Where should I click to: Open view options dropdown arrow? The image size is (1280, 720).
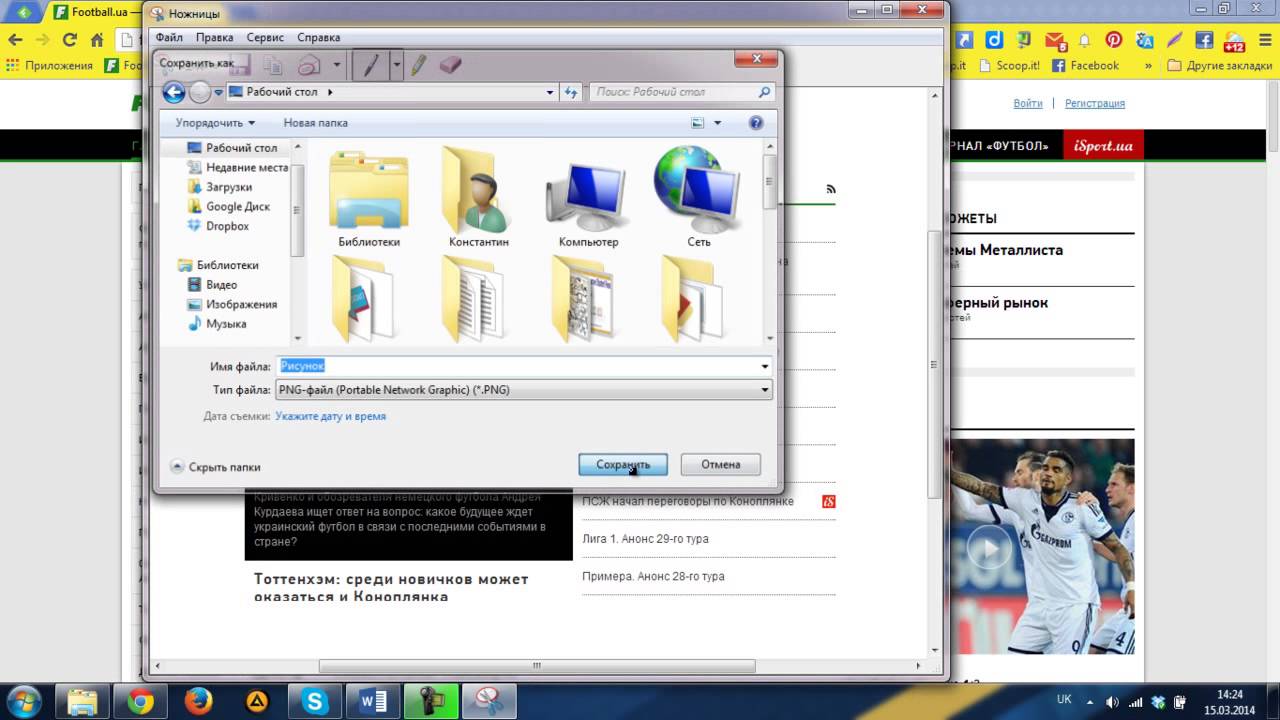point(718,123)
